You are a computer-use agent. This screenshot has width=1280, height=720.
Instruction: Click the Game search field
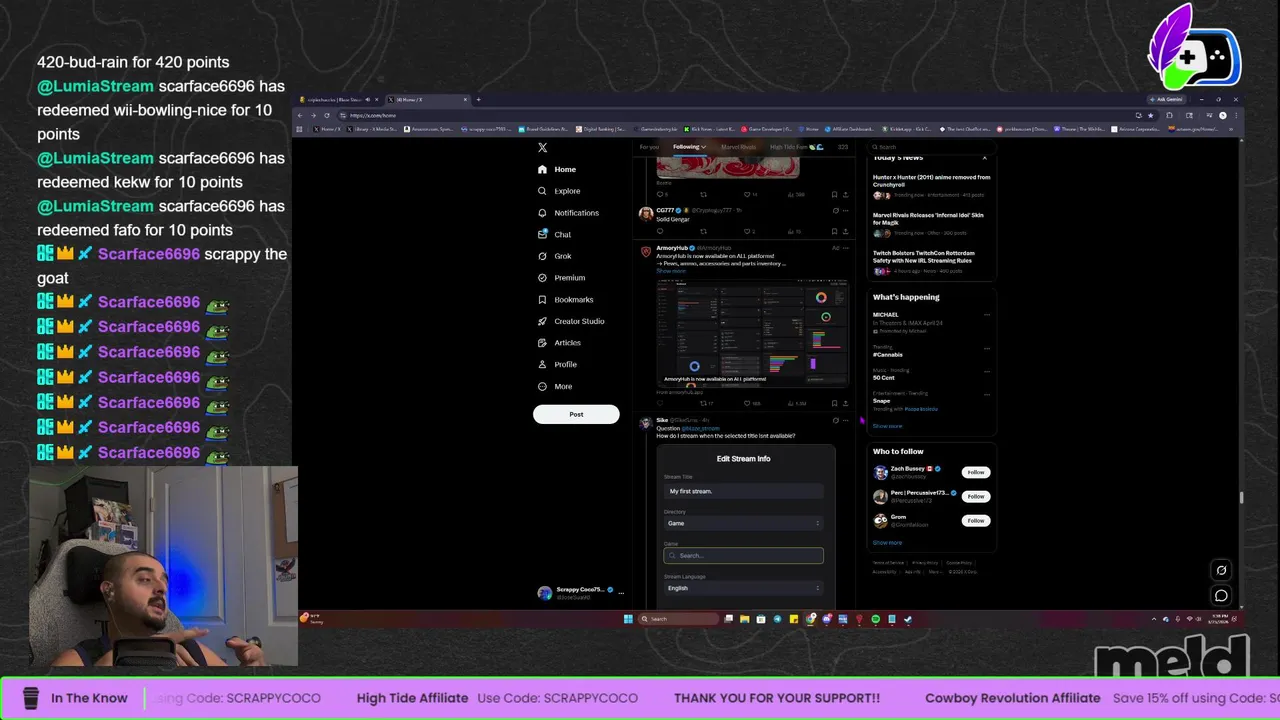(x=743, y=556)
